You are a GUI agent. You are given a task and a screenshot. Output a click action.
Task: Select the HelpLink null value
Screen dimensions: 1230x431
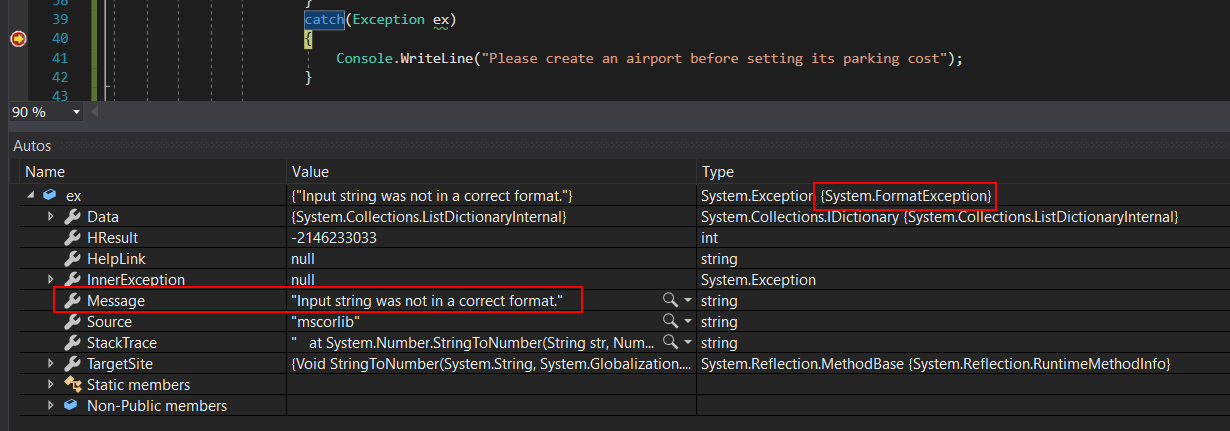(303, 259)
